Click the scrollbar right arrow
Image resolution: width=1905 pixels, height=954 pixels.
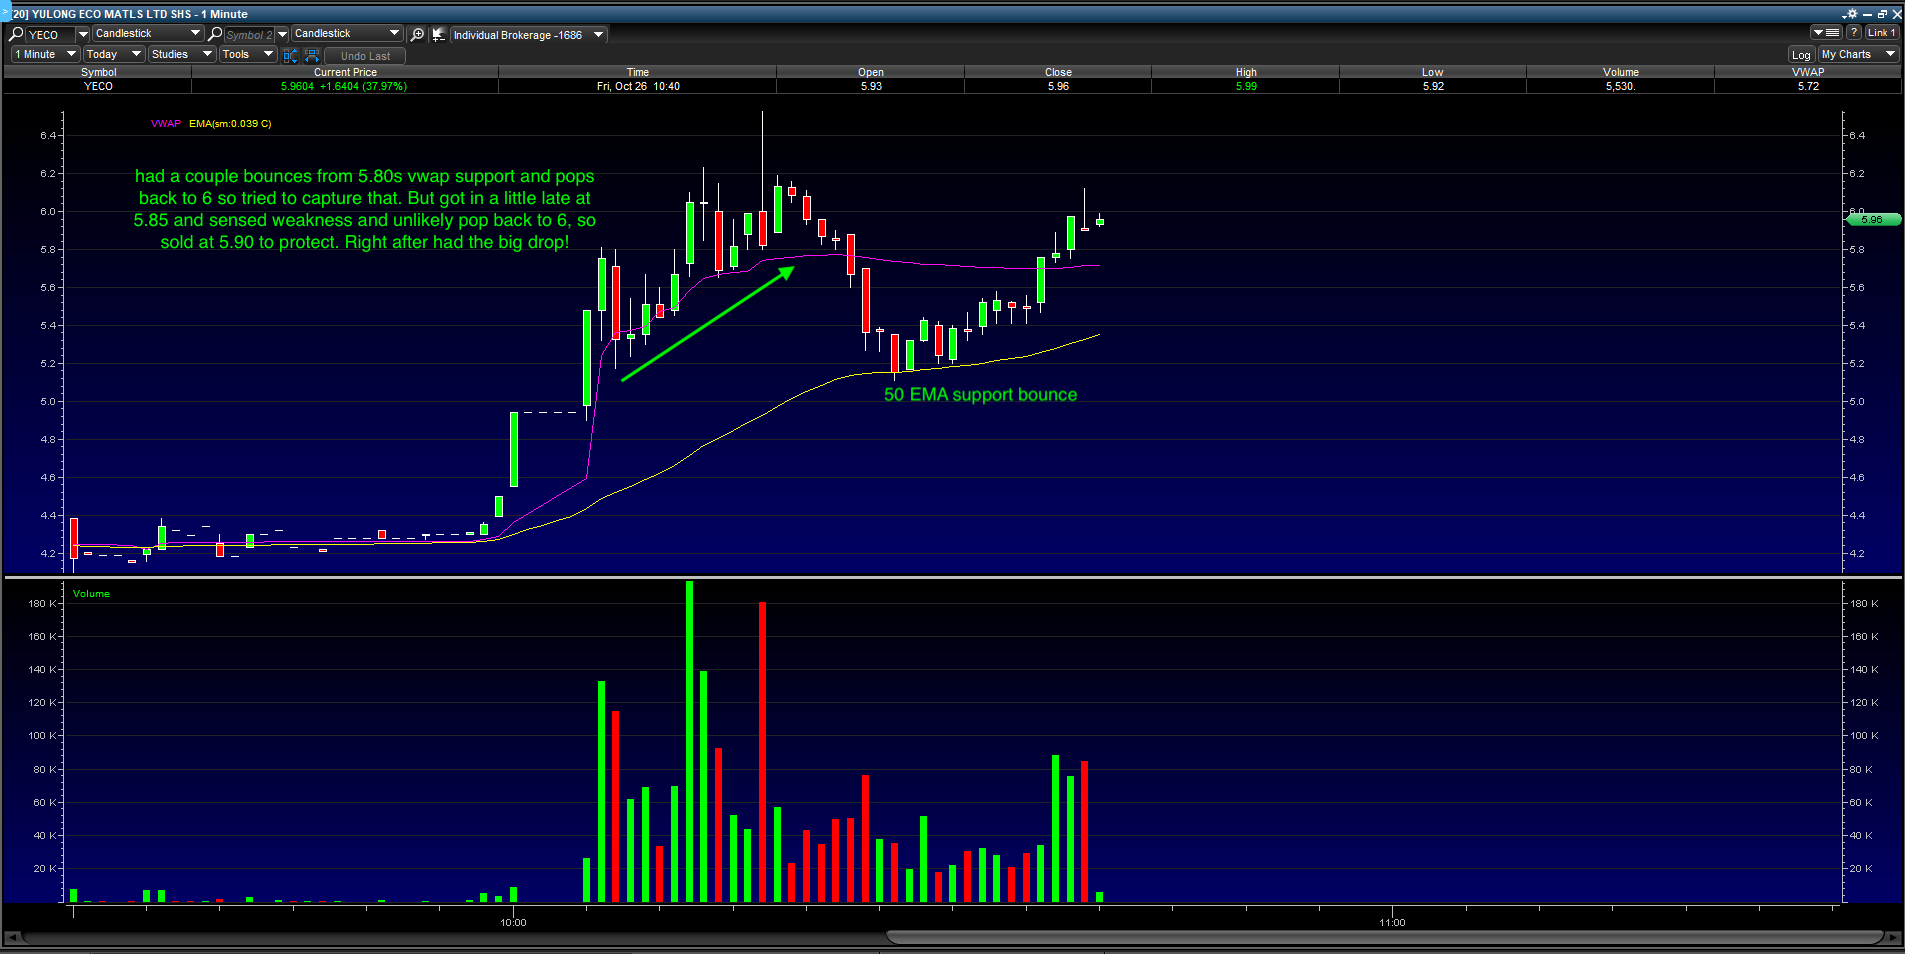click(1892, 937)
